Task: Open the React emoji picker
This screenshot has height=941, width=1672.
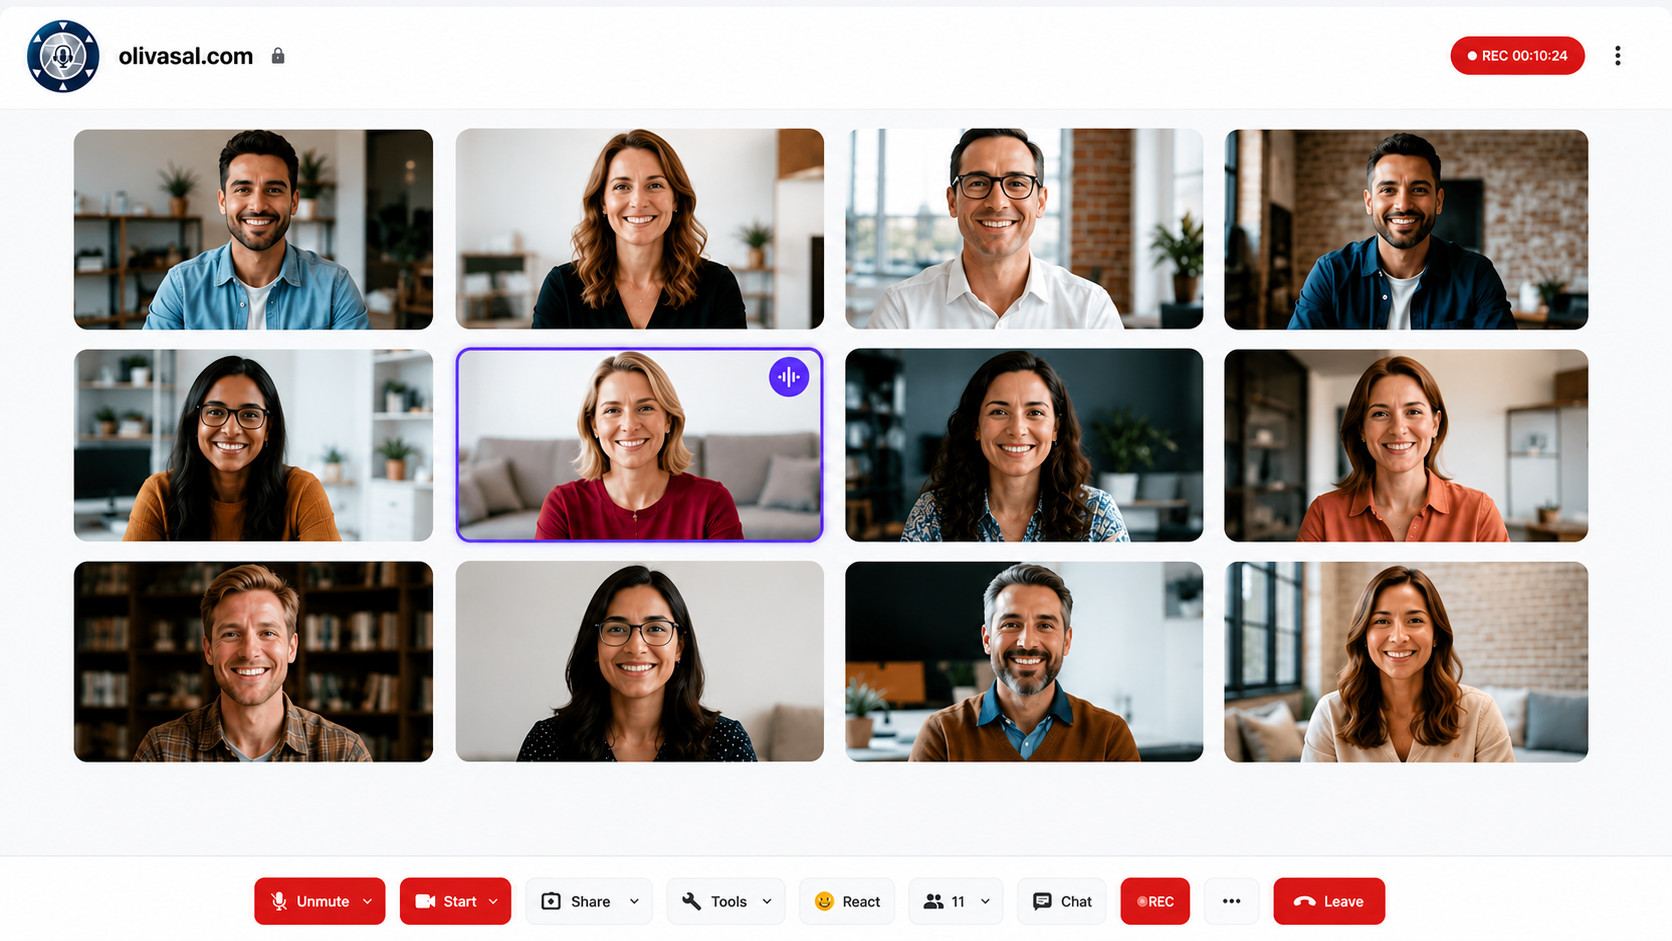Action: click(847, 901)
